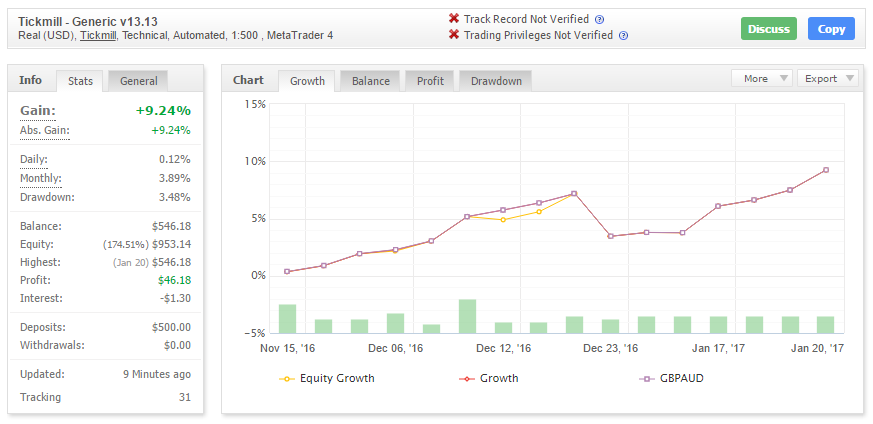Select the Balance chart tab
This screenshot has height=424, width=873.
coord(371,81)
